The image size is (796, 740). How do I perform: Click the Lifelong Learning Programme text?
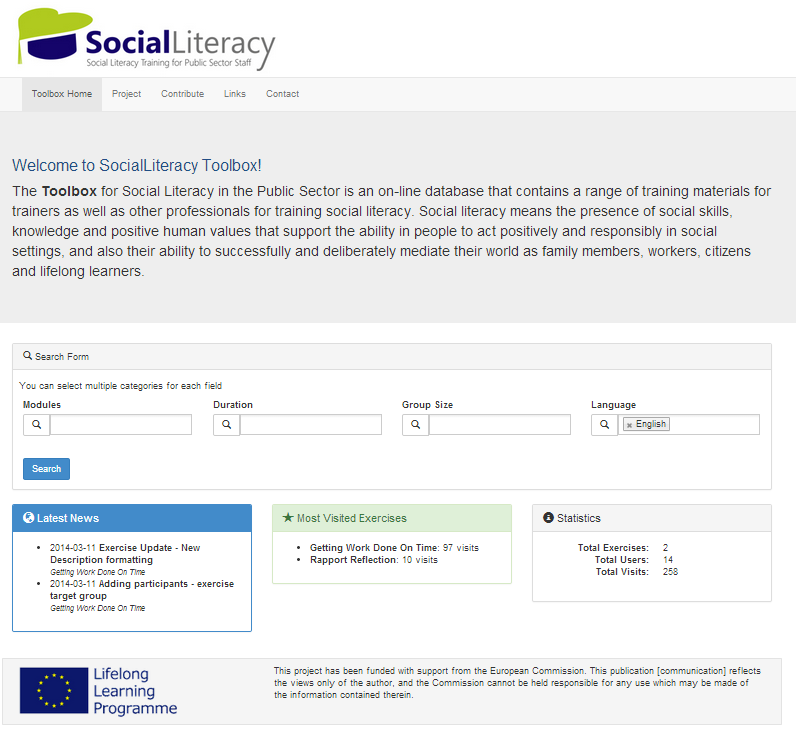[x=135, y=691]
